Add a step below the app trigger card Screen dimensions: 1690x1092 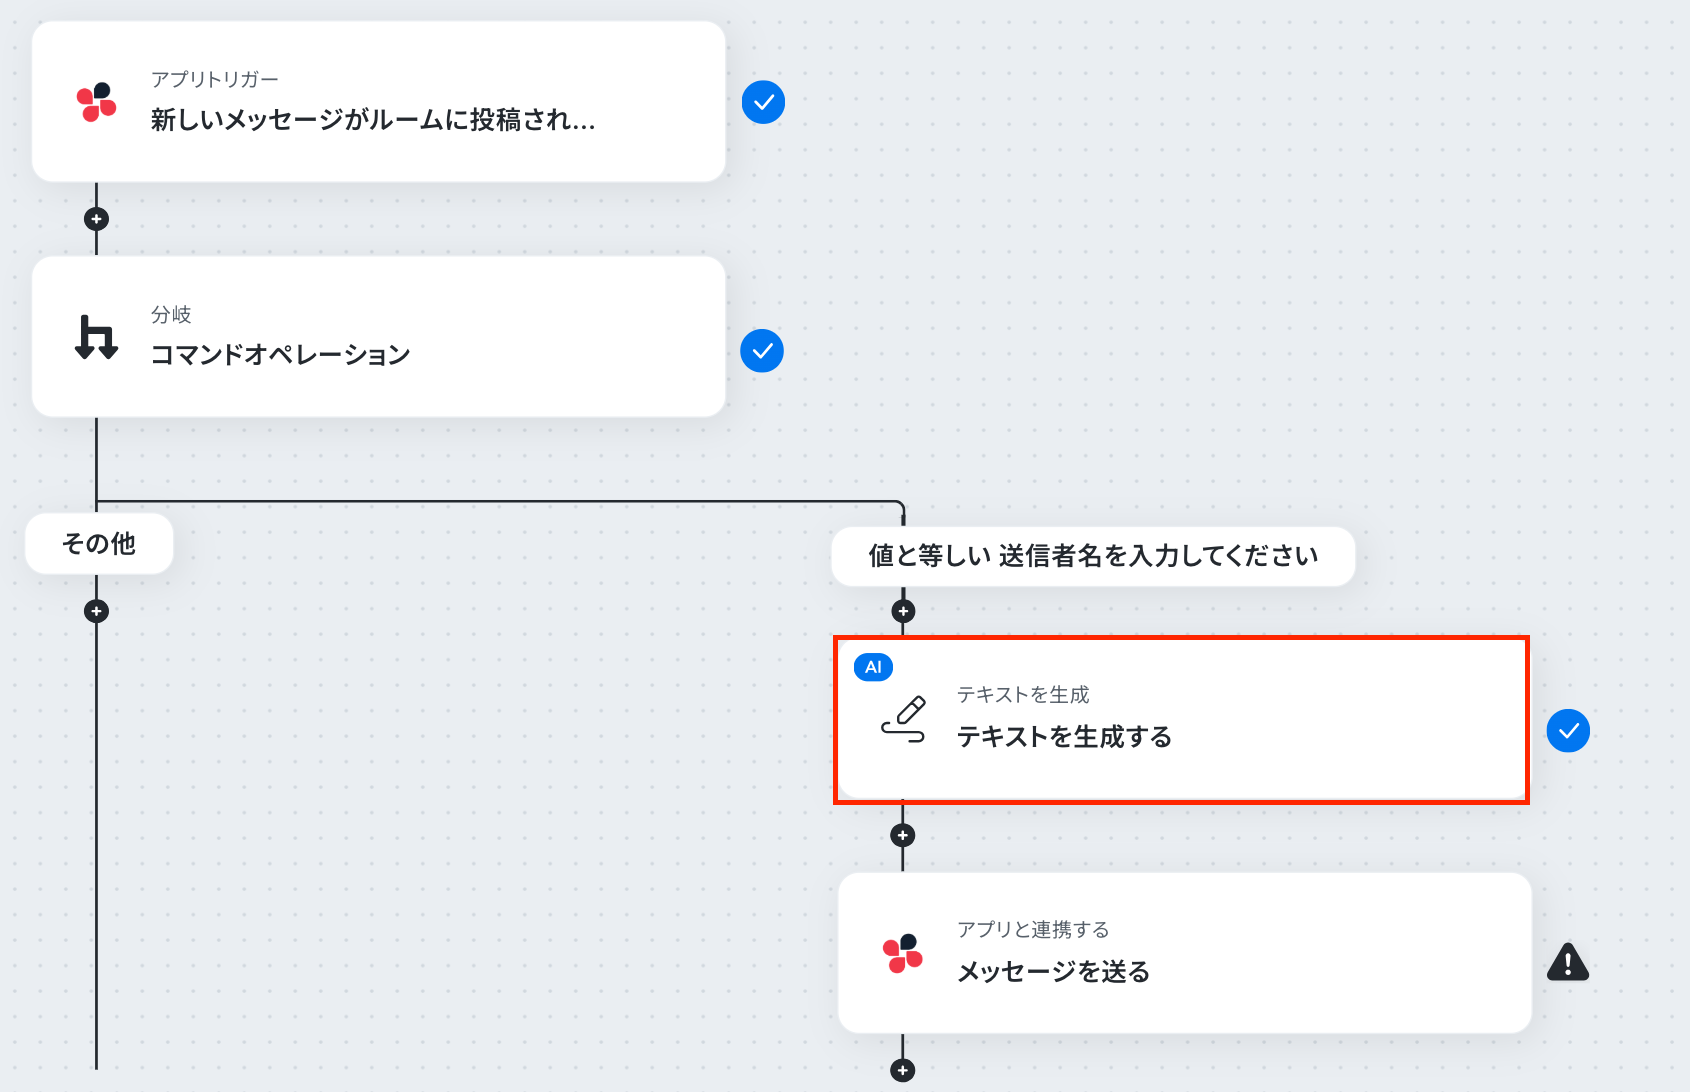point(96,219)
